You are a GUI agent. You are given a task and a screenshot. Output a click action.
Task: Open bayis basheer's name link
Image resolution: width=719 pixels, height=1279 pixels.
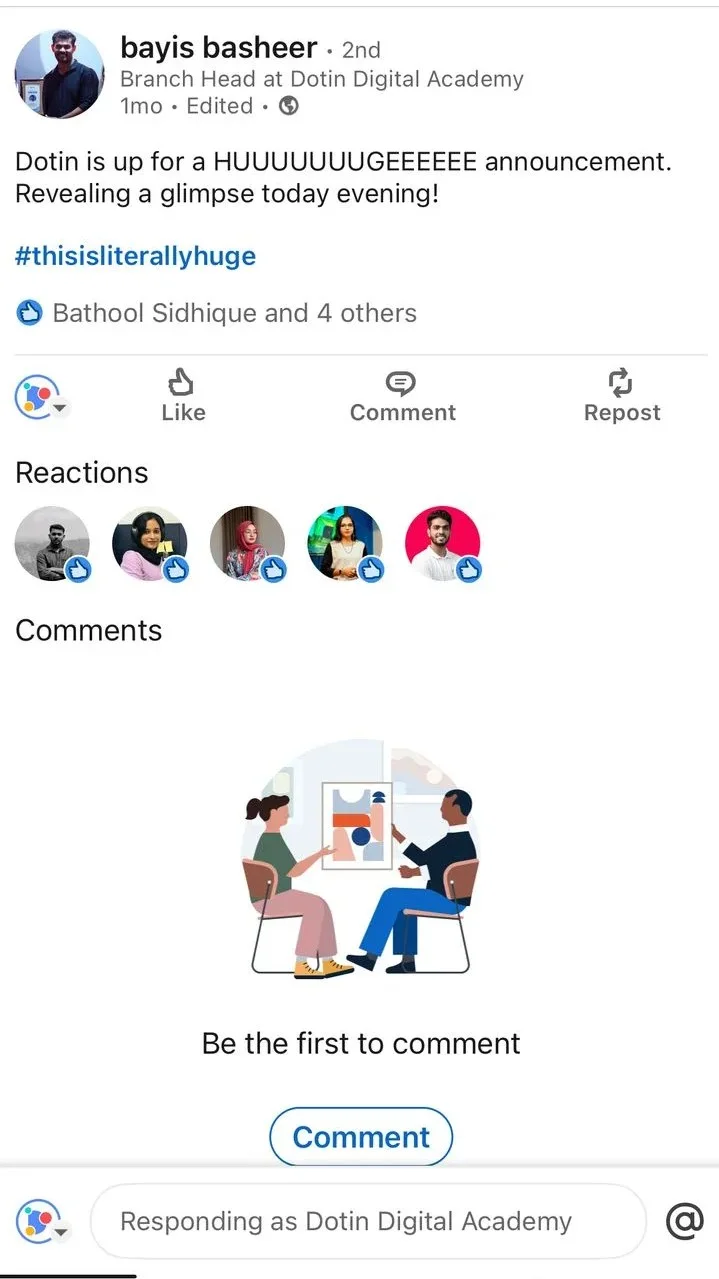coord(218,46)
